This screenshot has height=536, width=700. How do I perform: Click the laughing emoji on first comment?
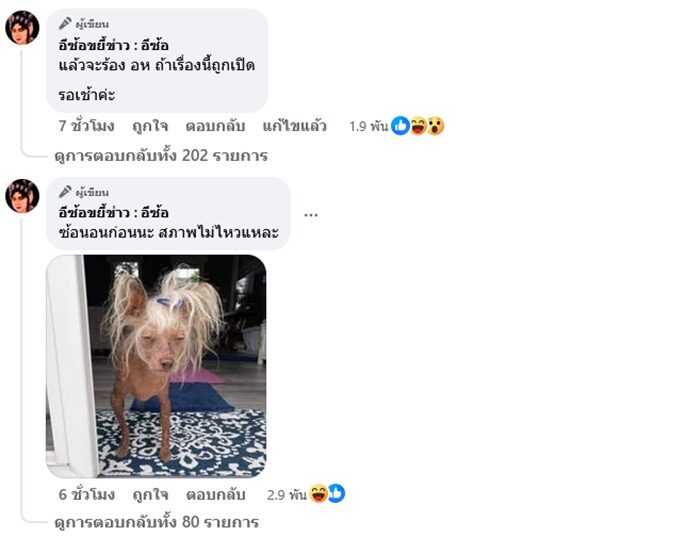pos(418,126)
